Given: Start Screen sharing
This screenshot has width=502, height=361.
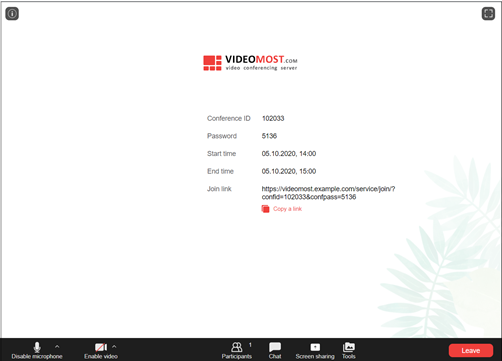Looking at the screenshot, I should 315,351.
